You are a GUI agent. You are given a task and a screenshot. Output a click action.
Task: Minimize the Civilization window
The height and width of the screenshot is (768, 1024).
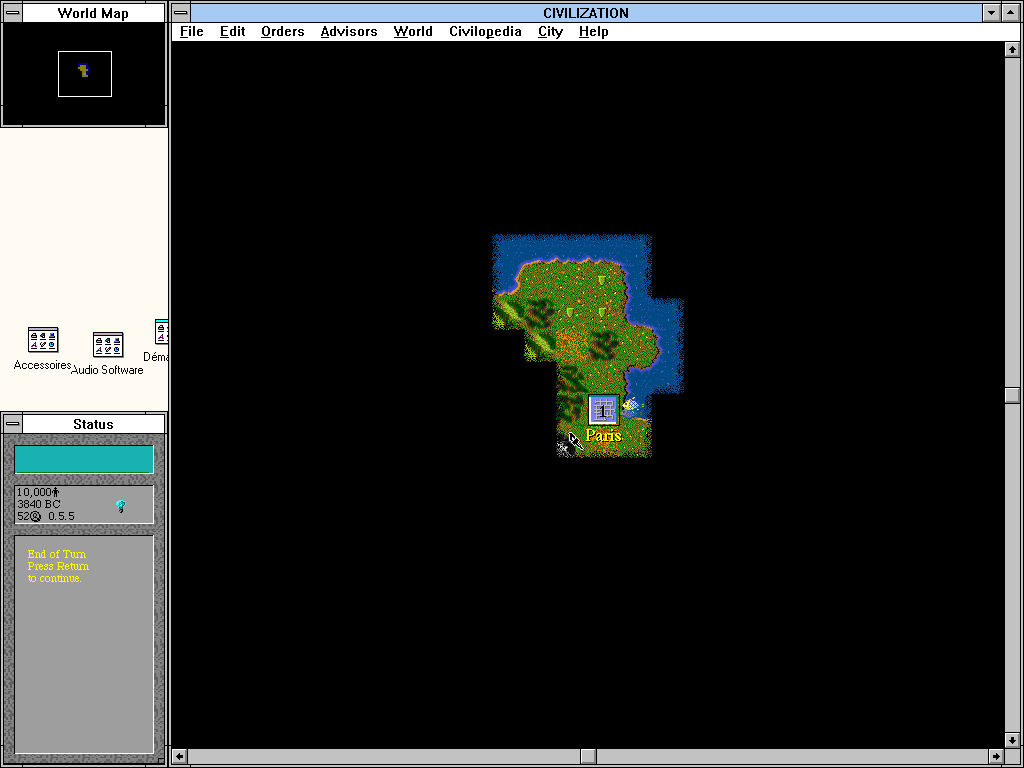tap(991, 12)
